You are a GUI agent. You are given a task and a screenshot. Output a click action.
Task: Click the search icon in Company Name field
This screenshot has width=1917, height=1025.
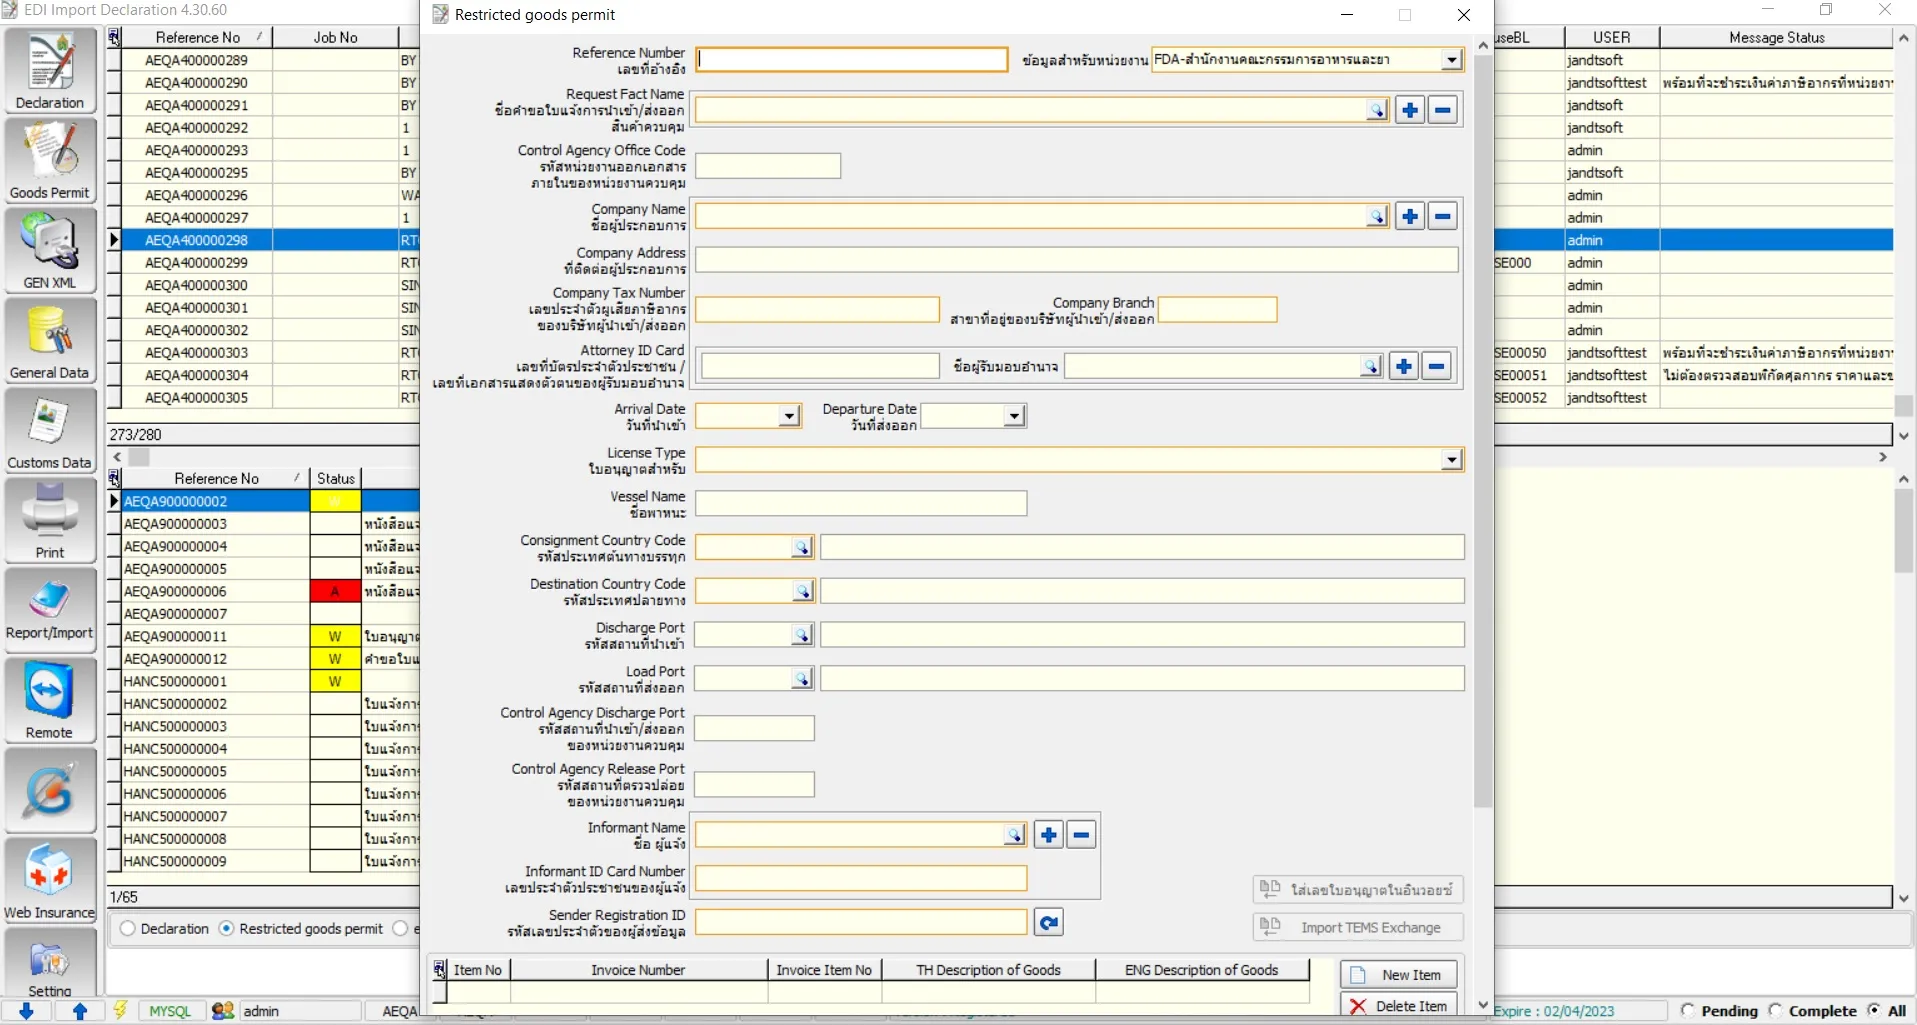[x=1377, y=217]
